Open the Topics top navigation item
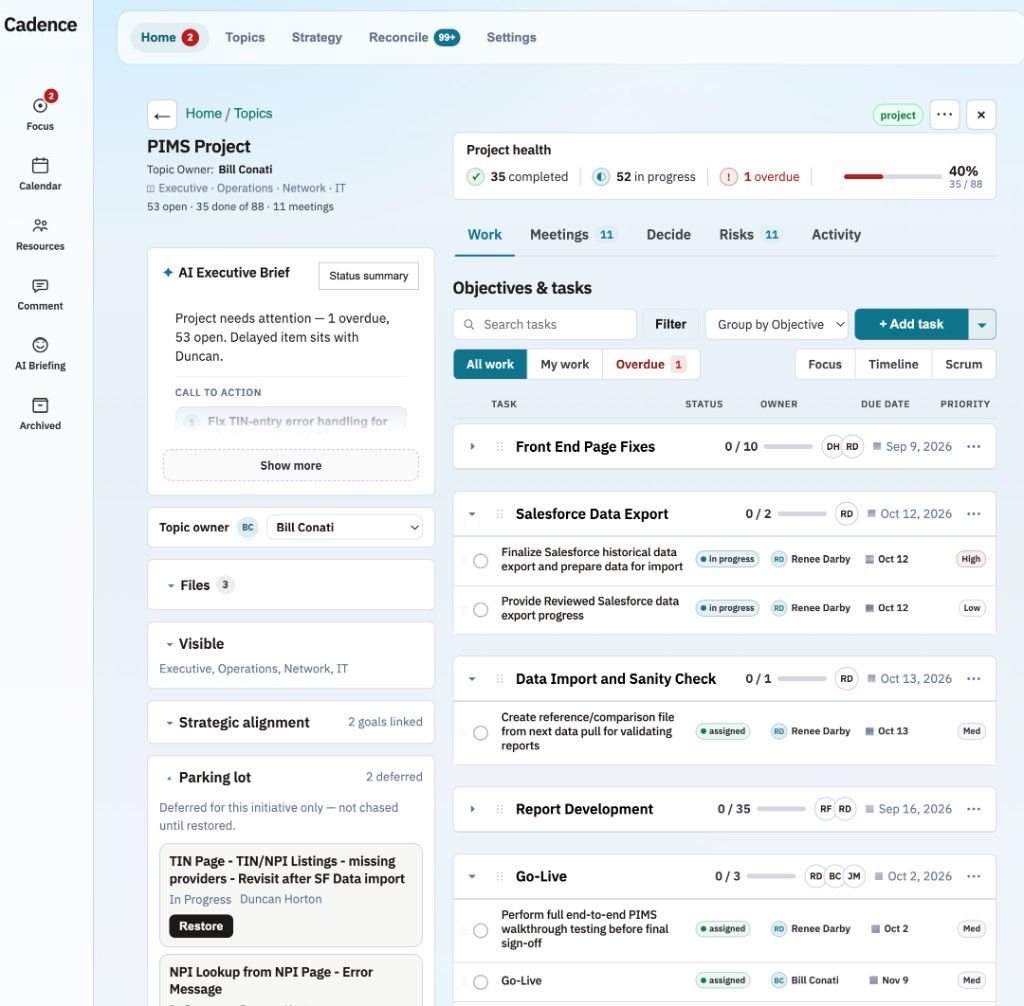Viewport: 1024px width, 1006px height. [x=245, y=37]
